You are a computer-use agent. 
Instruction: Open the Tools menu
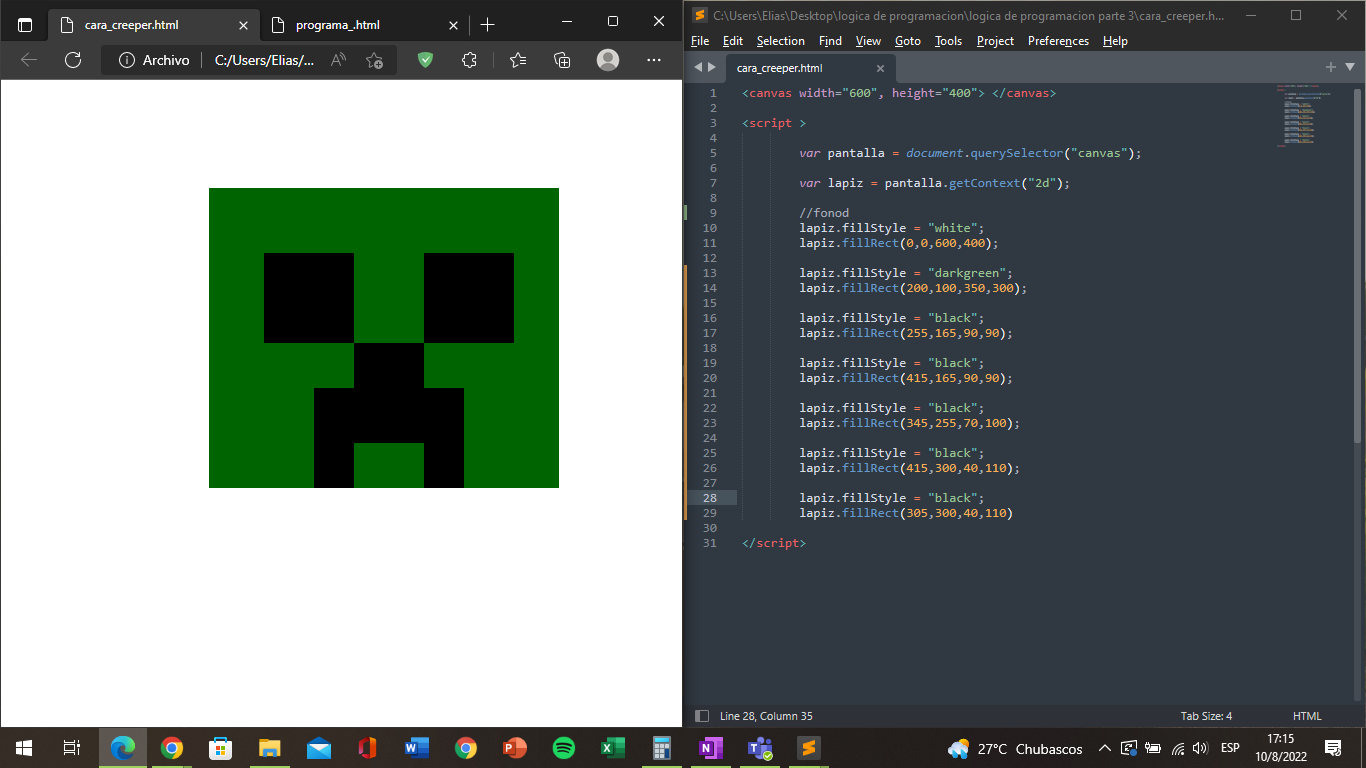pyautogui.click(x=948, y=41)
